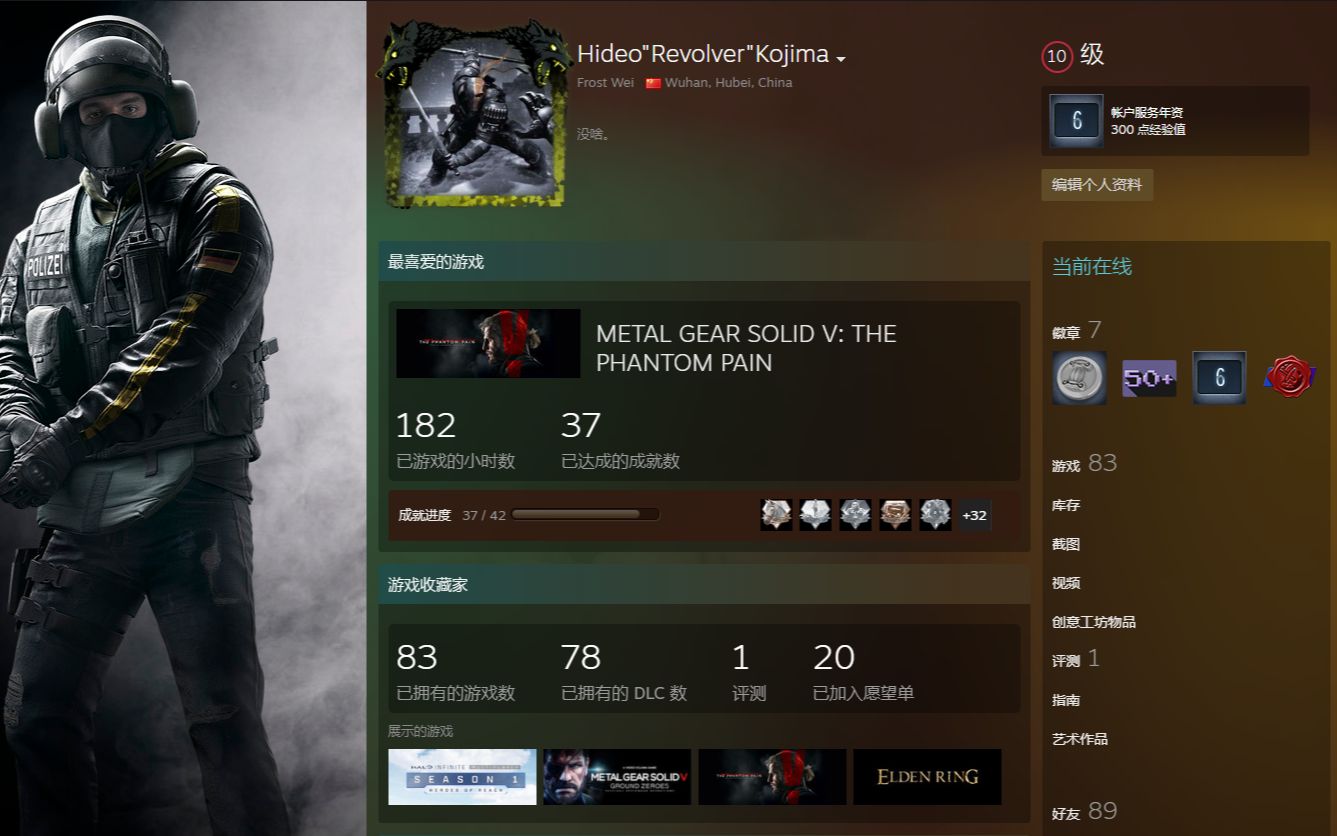Click 帐户服务年资 300 点经验值 text

(1148, 121)
